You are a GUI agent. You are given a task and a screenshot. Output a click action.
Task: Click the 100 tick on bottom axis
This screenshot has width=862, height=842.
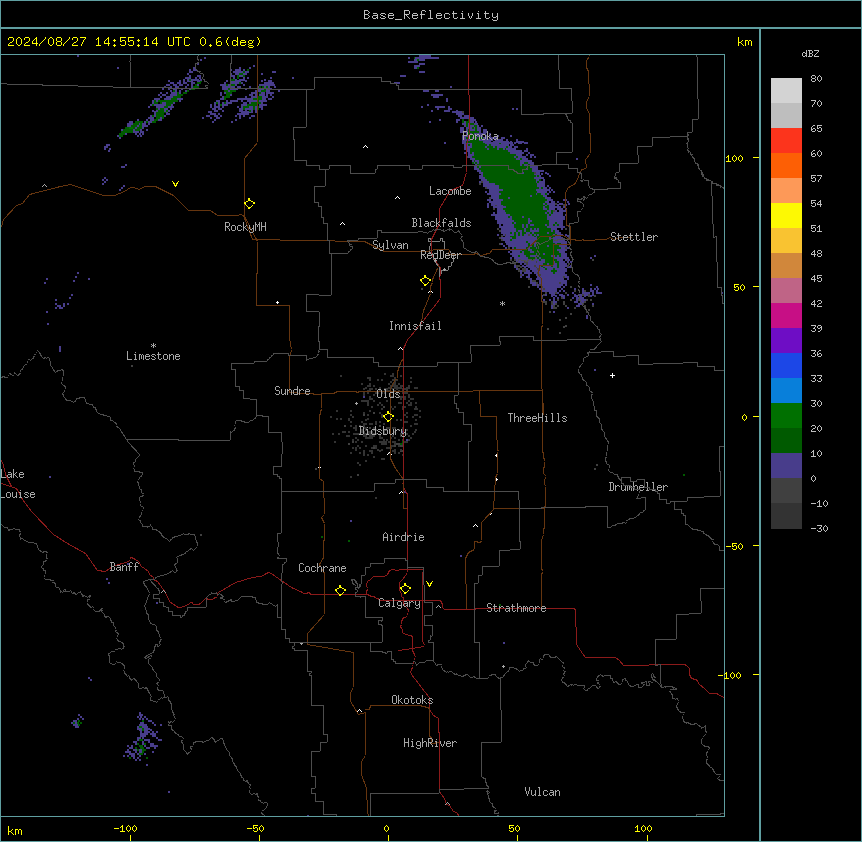pos(643,828)
